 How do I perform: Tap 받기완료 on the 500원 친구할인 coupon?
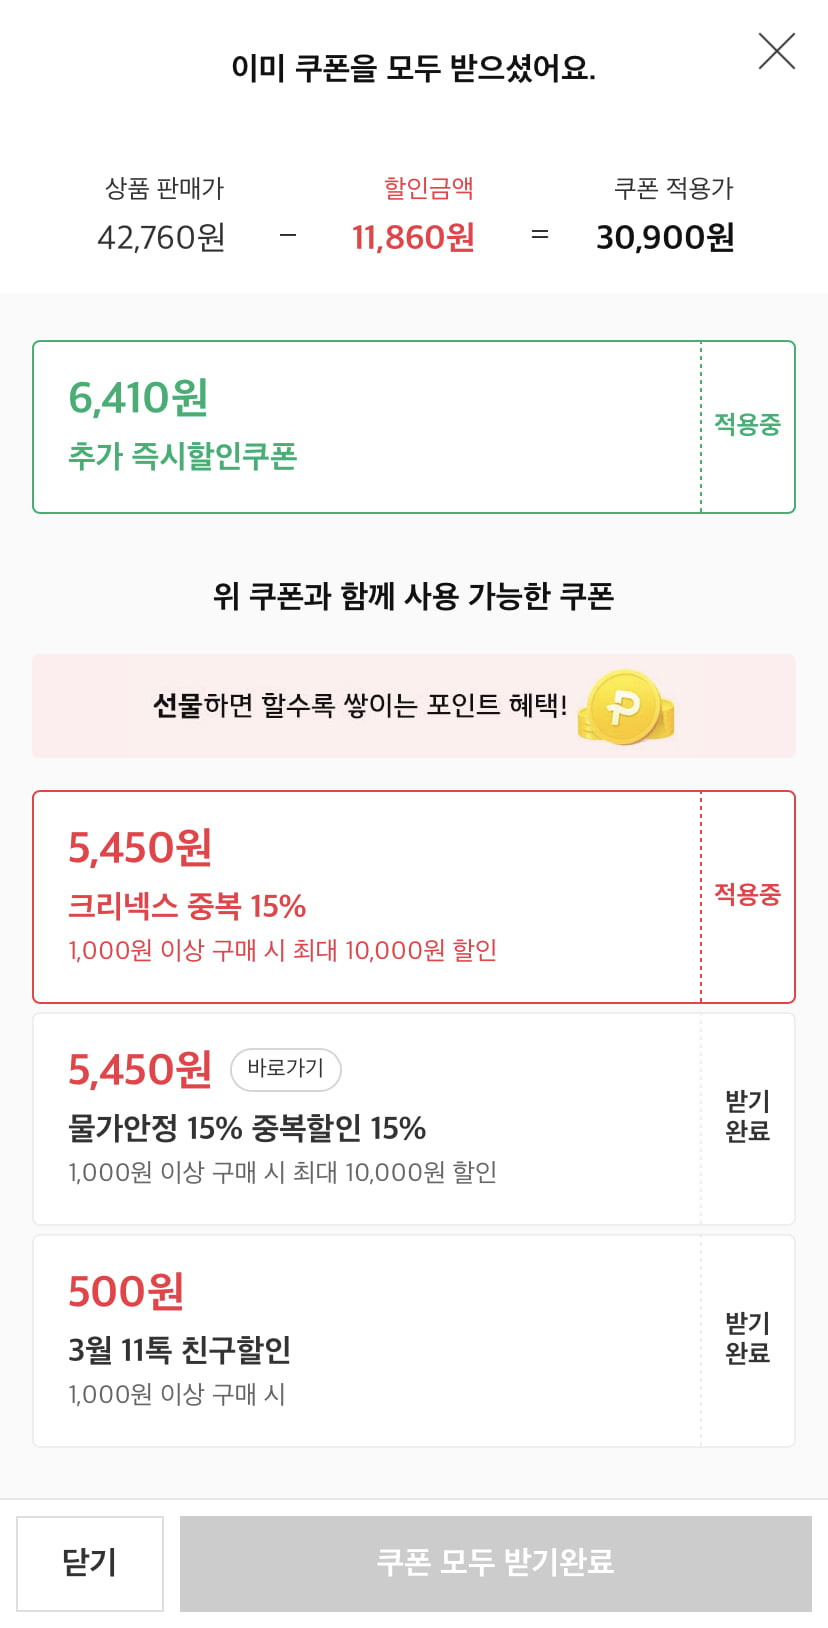[748, 1338]
